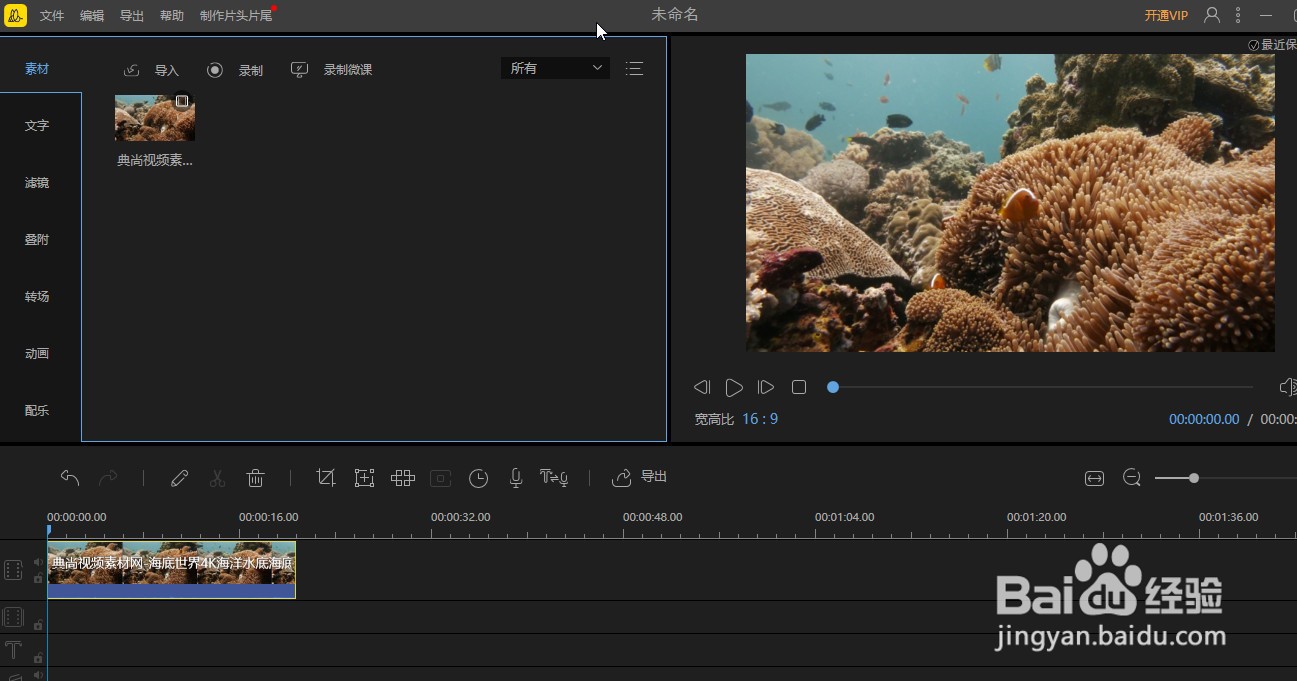The height and width of the screenshot is (681, 1297).
Task: Select the 滤镜 tab
Action: click(37, 183)
